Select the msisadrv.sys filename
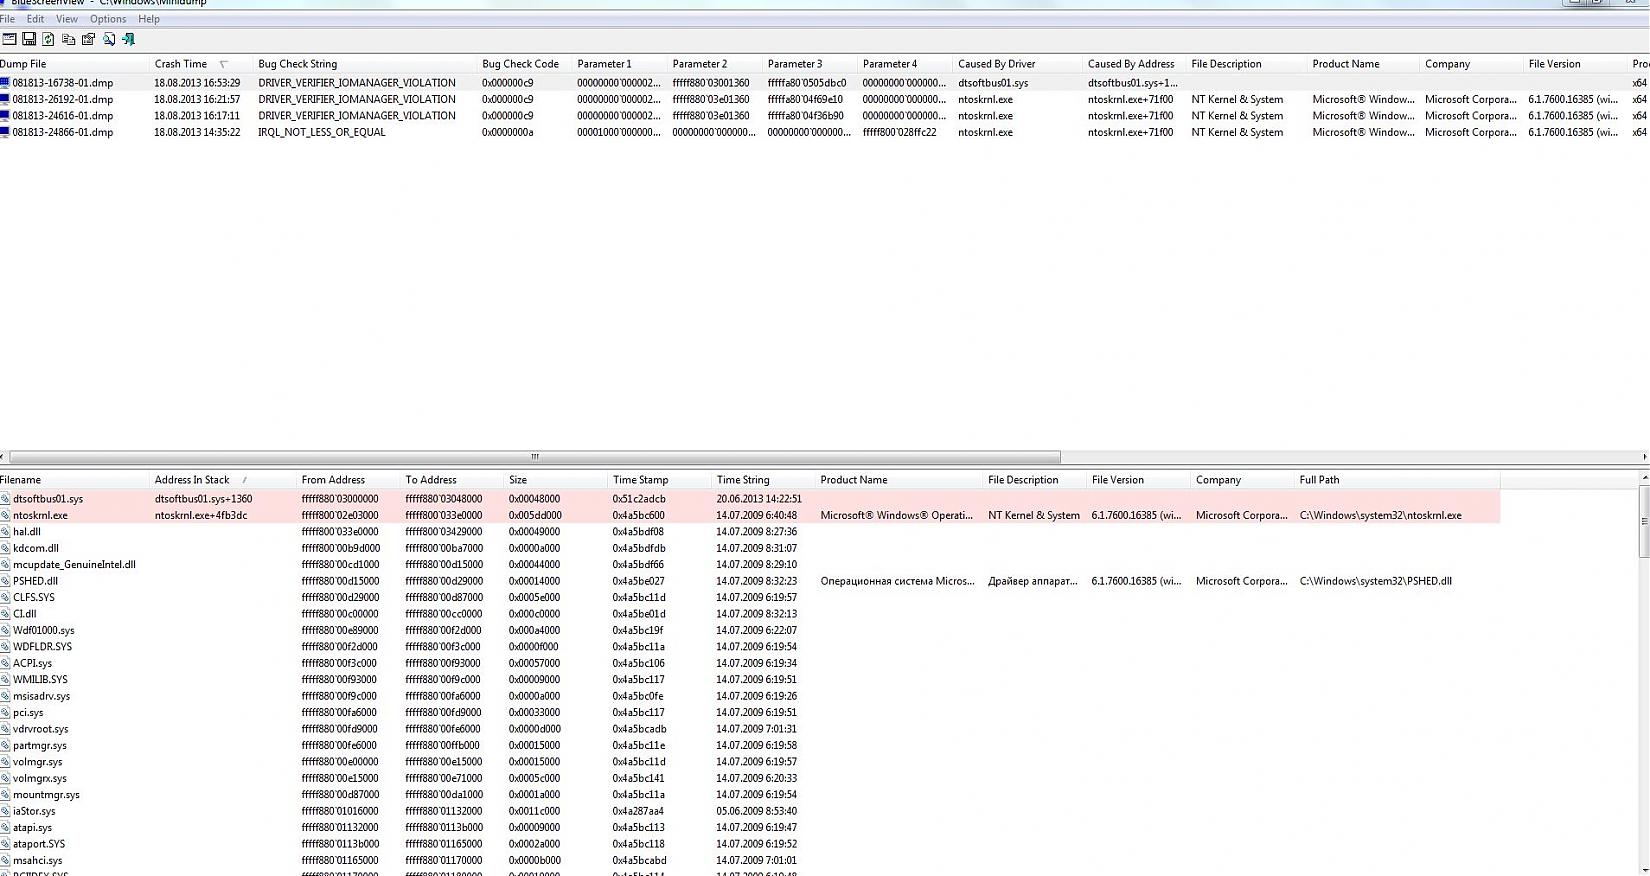The image size is (1650, 876). click(x=41, y=696)
